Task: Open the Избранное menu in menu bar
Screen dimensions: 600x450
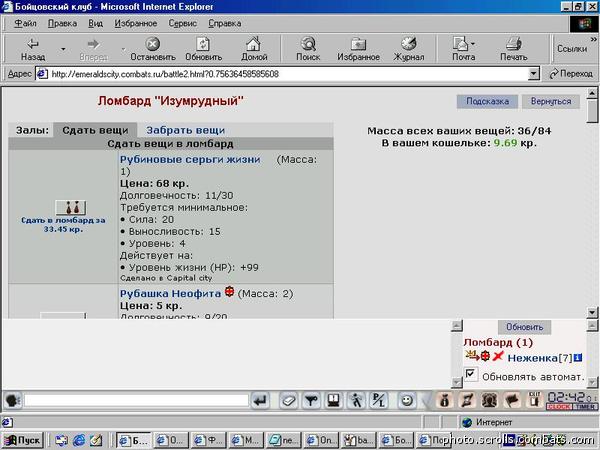Action: 135,23
